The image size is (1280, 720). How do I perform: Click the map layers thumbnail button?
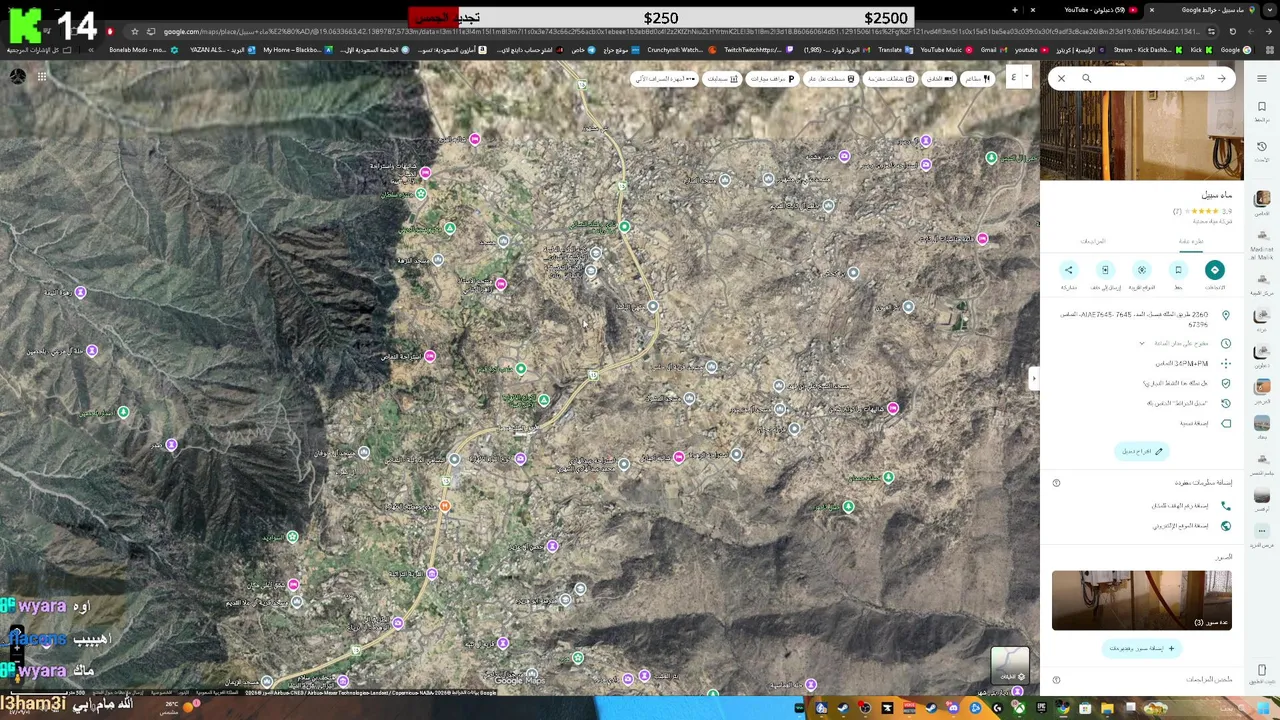coord(1009,665)
